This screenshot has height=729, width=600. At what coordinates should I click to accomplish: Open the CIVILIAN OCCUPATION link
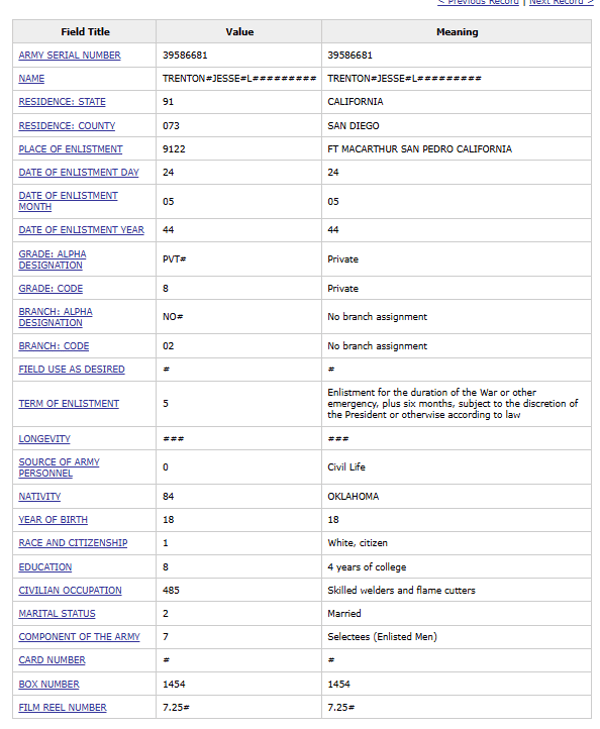[x=70, y=590]
